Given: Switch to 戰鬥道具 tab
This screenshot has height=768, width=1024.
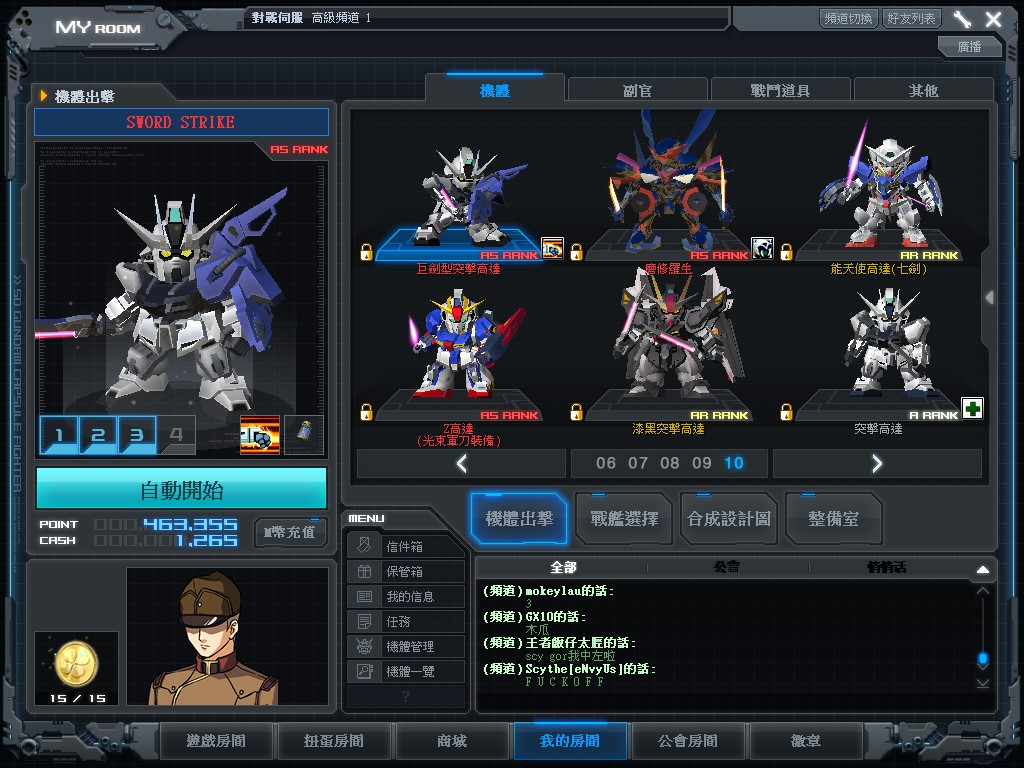Looking at the screenshot, I should [780, 90].
